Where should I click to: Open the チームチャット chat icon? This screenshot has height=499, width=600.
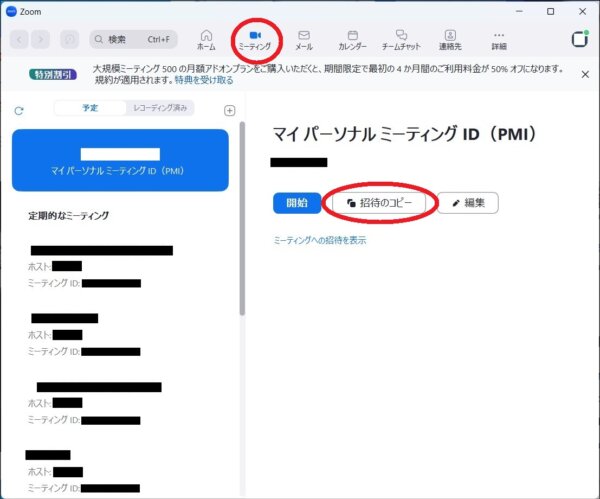click(401, 35)
